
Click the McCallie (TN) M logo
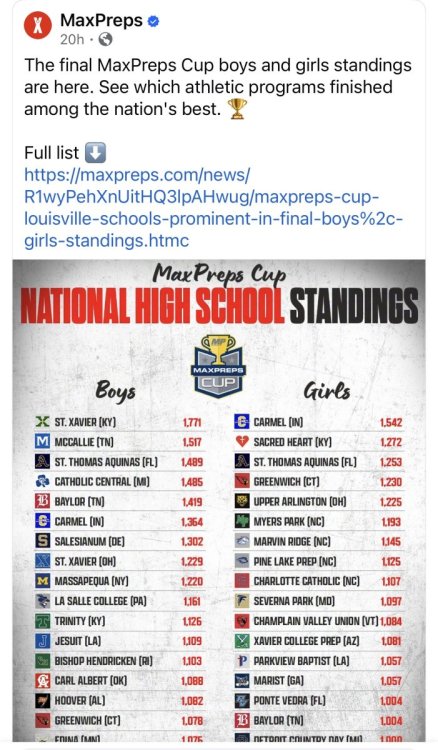43,441
